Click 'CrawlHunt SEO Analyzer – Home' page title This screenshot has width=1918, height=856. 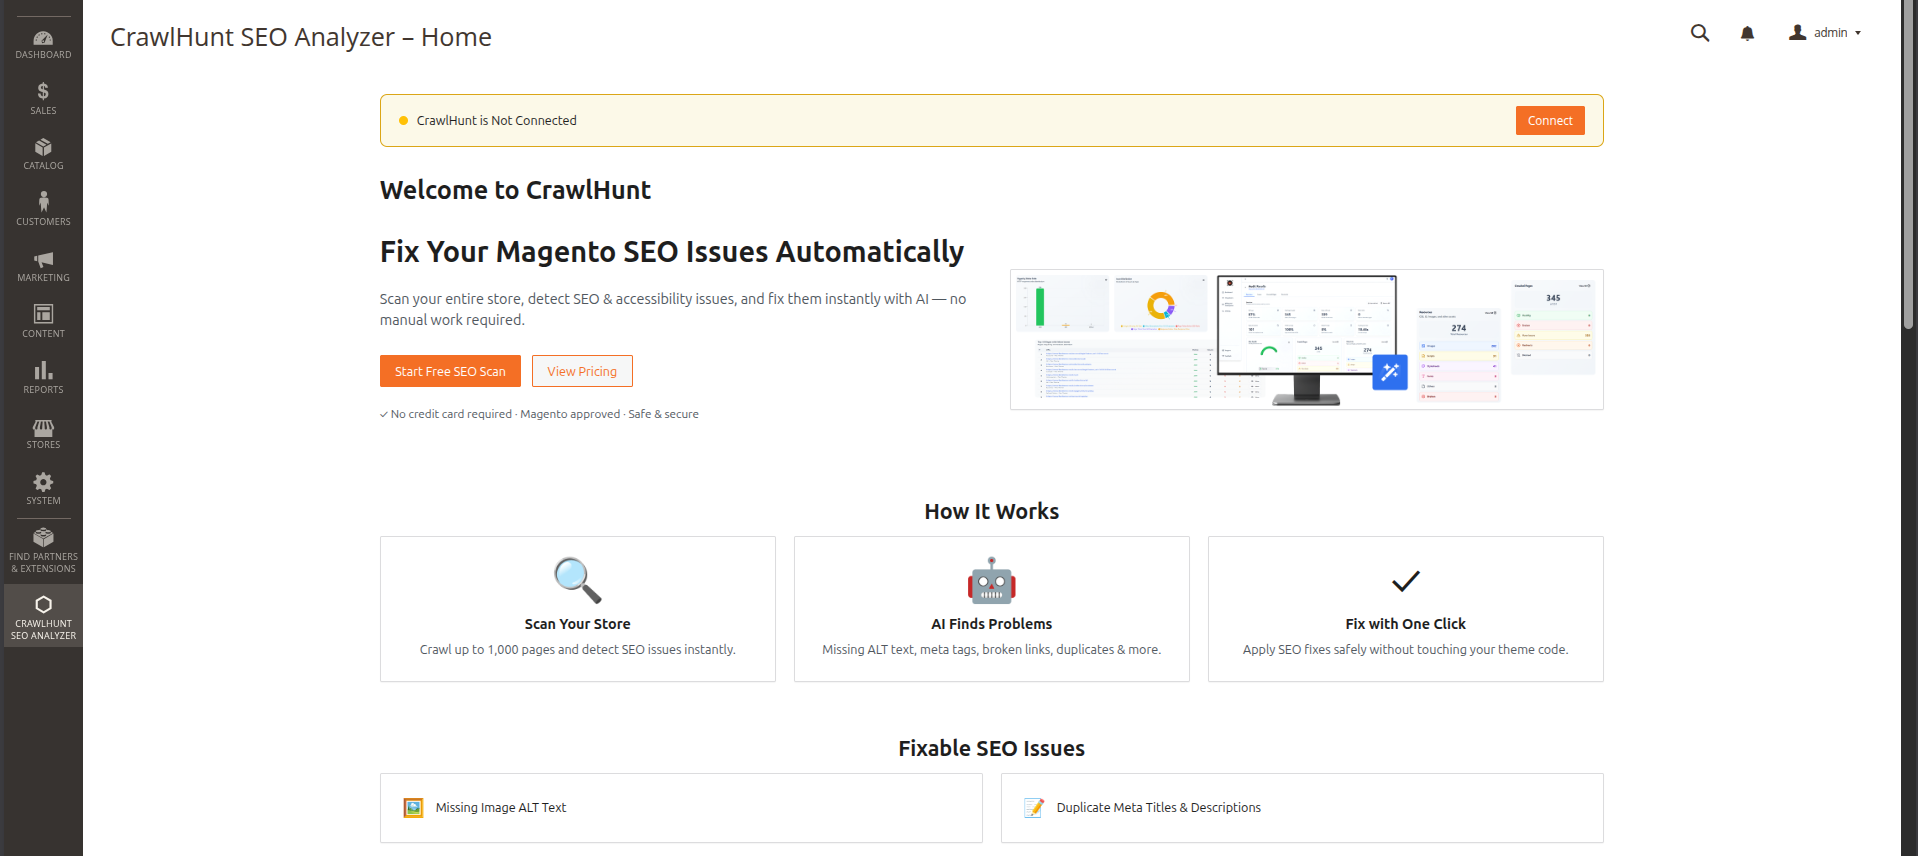pyautogui.click(x=301, y=37)
